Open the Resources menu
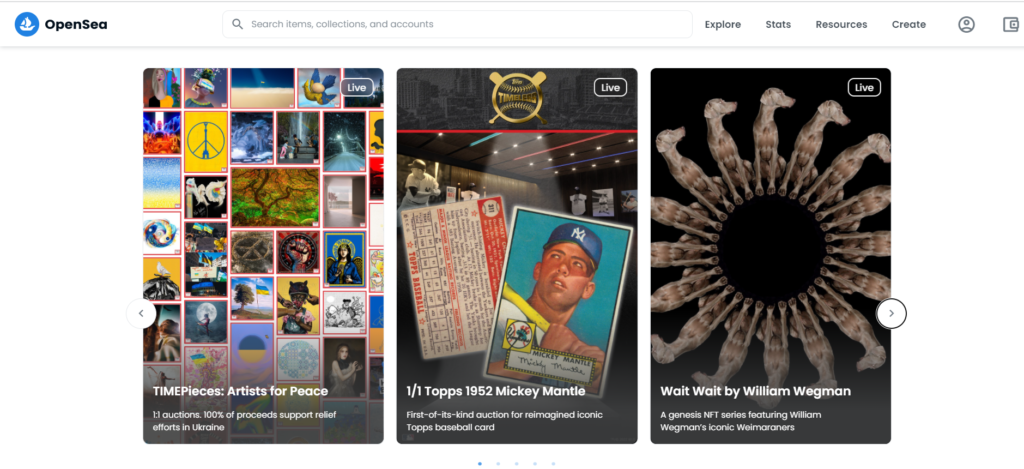 [x=841, y=24]
